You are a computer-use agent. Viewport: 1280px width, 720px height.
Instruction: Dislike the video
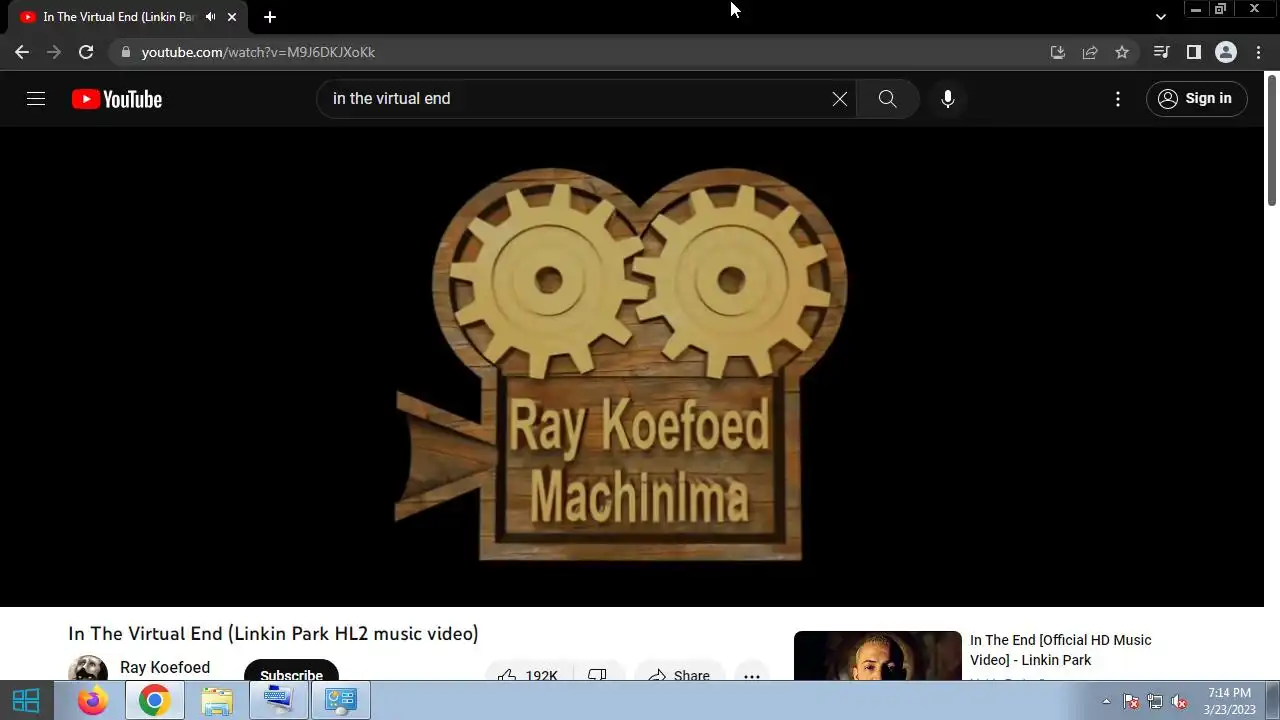click(597, 672)
